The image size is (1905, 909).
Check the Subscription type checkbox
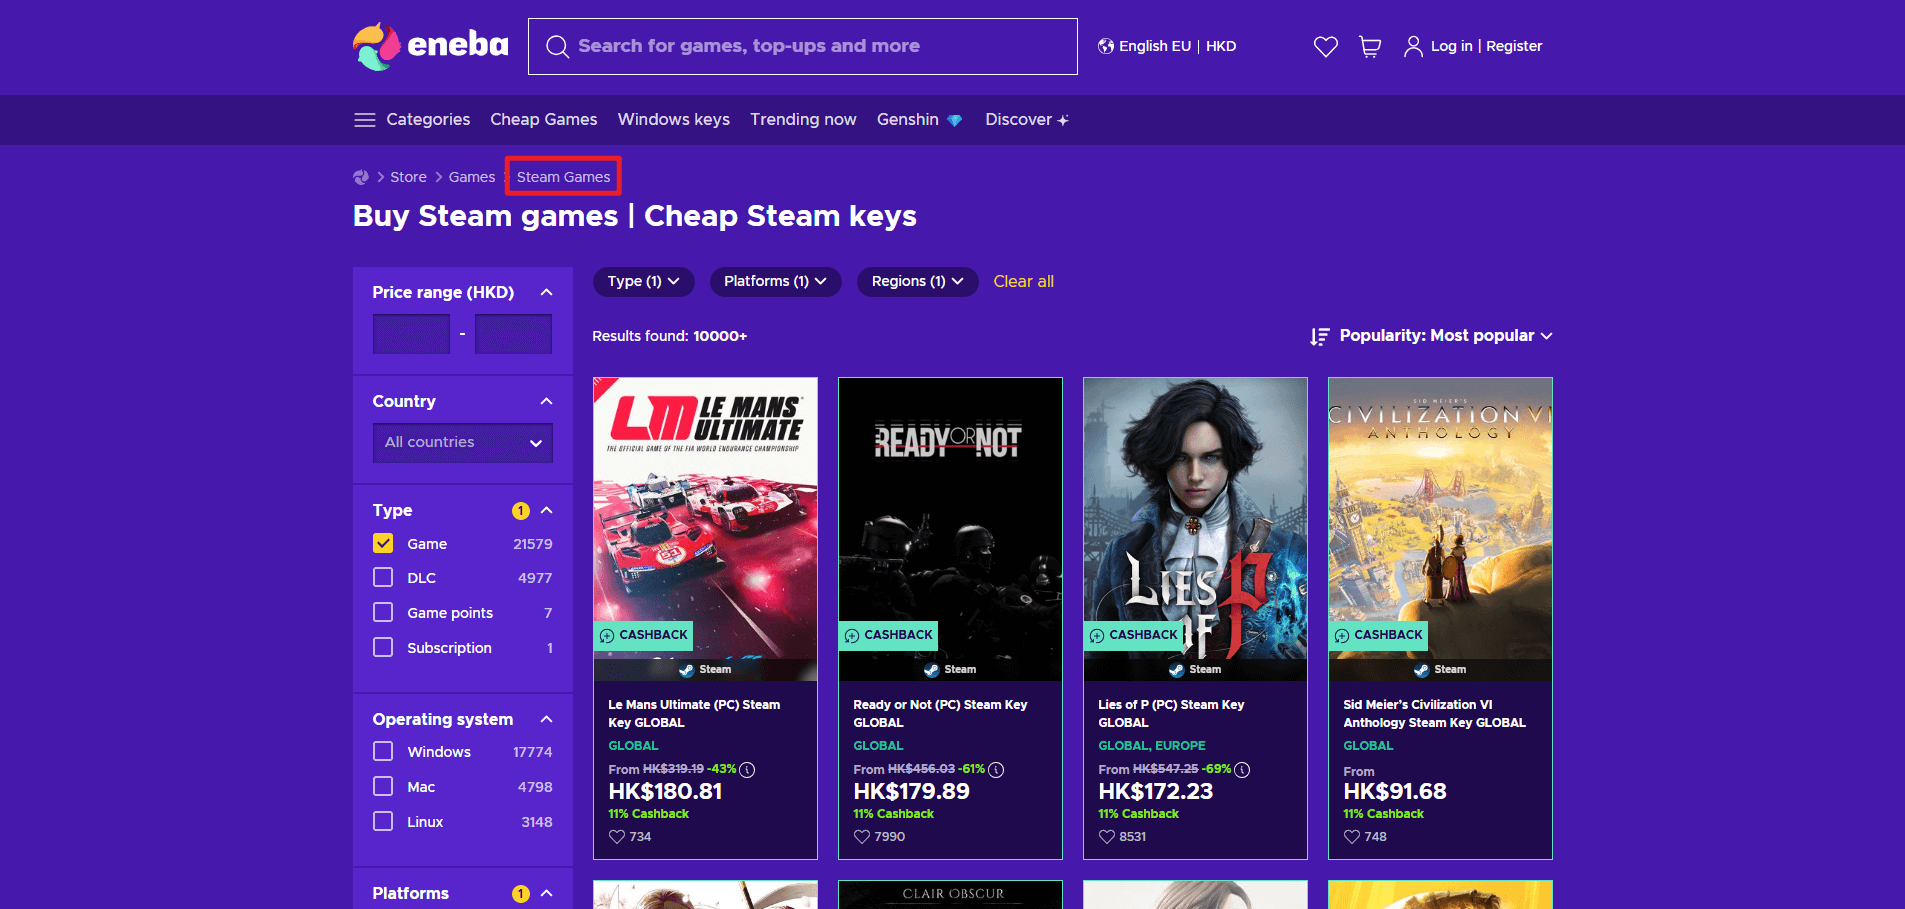point(383,647)
